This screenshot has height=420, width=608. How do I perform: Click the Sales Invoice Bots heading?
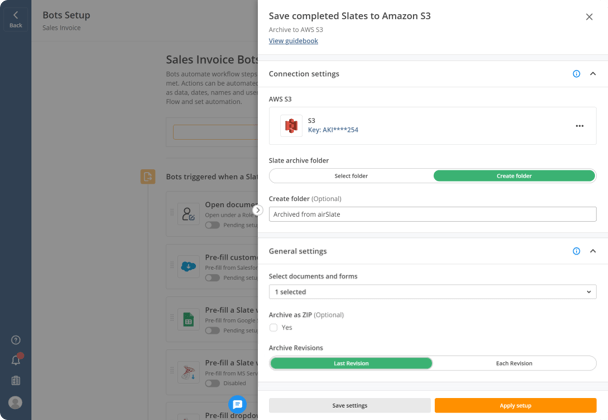tap(212, 60)
